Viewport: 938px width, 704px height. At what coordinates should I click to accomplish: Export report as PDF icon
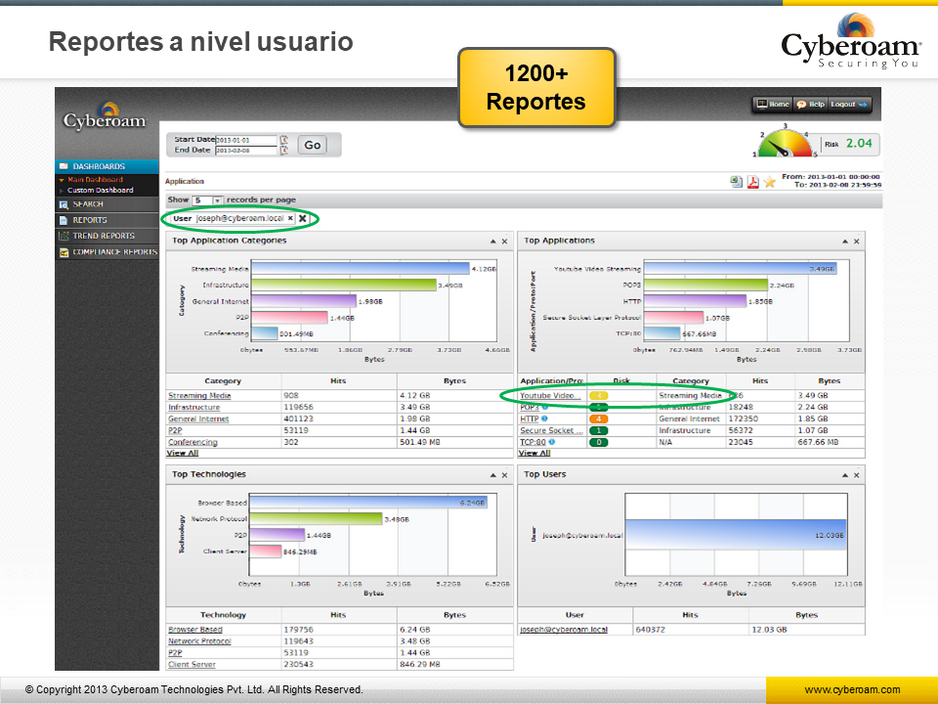pos(752,182)
